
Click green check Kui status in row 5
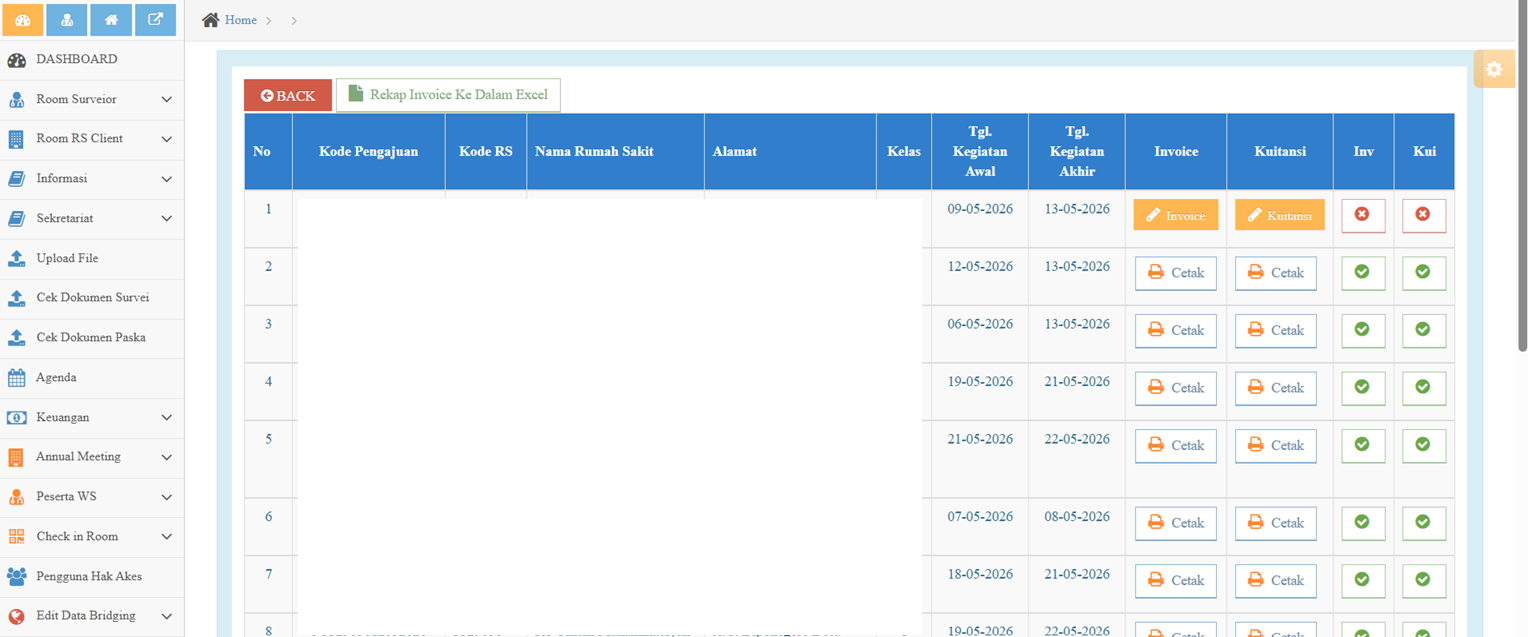pos(1424,445)
